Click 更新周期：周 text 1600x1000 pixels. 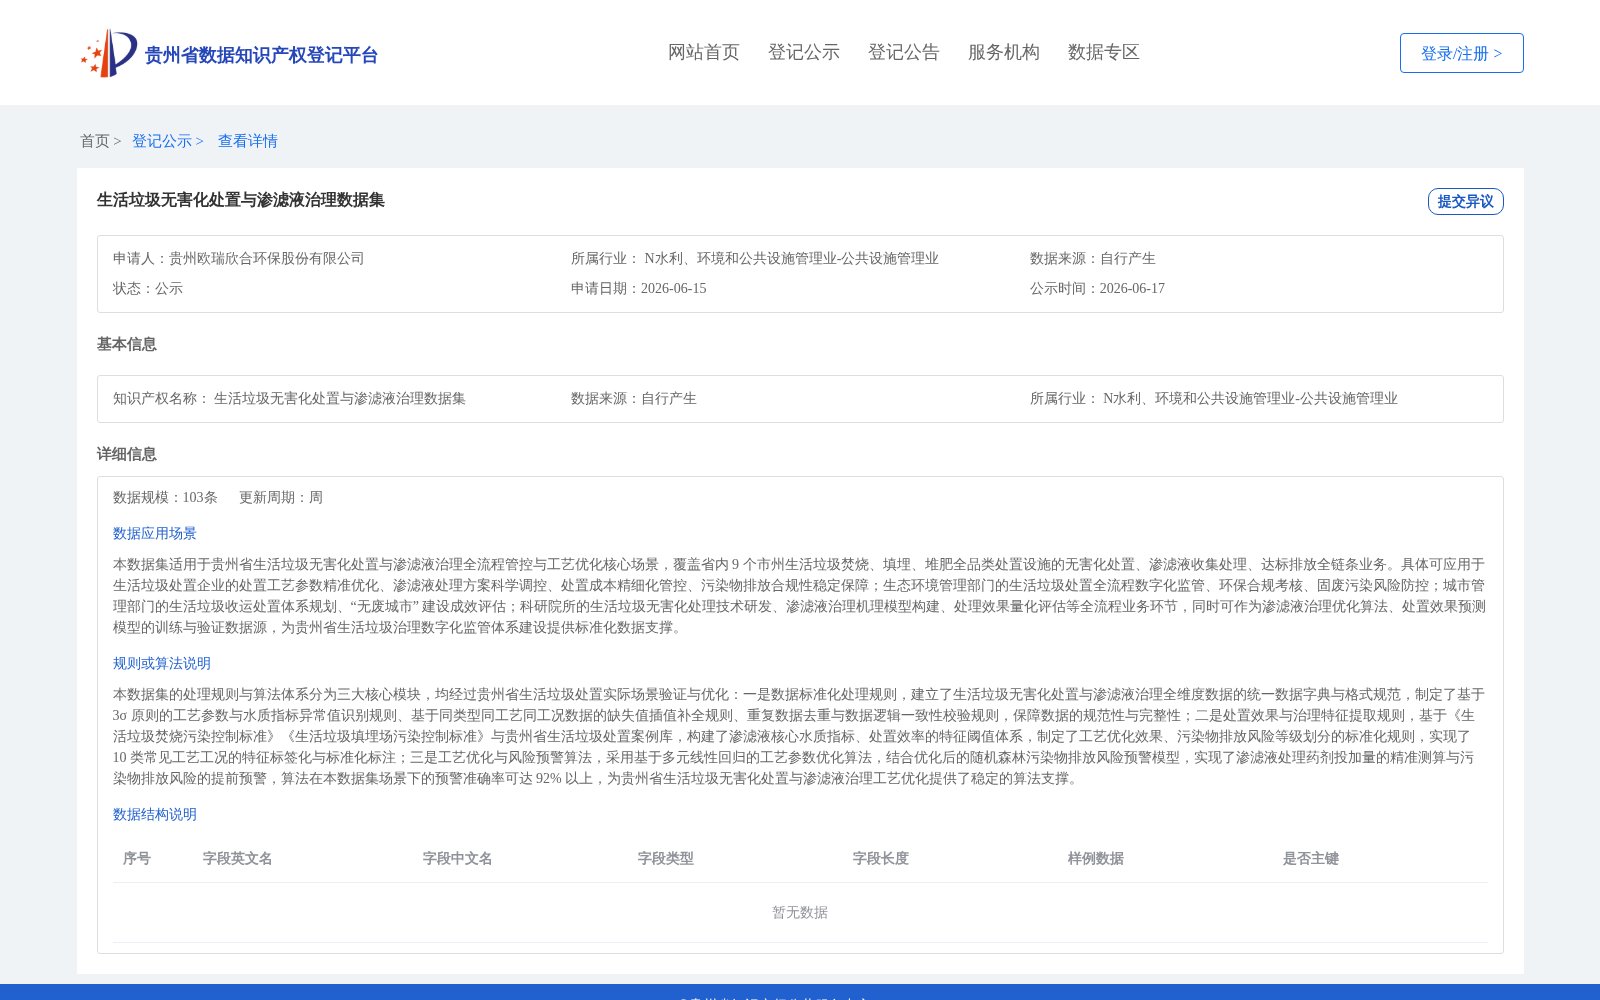pyautogui.click(x=281, y=497)
